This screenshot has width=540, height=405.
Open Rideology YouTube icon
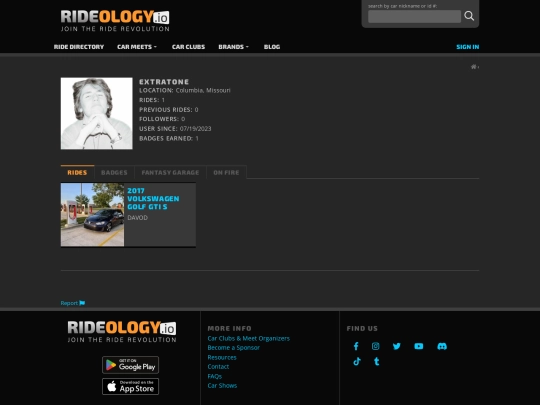point(419,346)
